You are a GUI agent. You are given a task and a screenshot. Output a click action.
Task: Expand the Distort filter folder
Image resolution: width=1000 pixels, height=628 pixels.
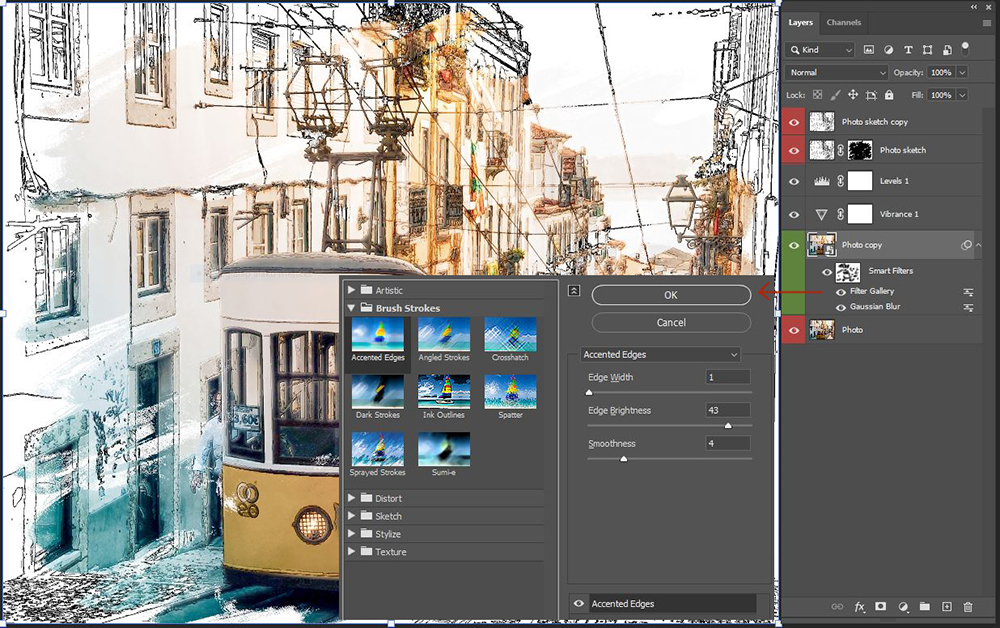[351, 498]
